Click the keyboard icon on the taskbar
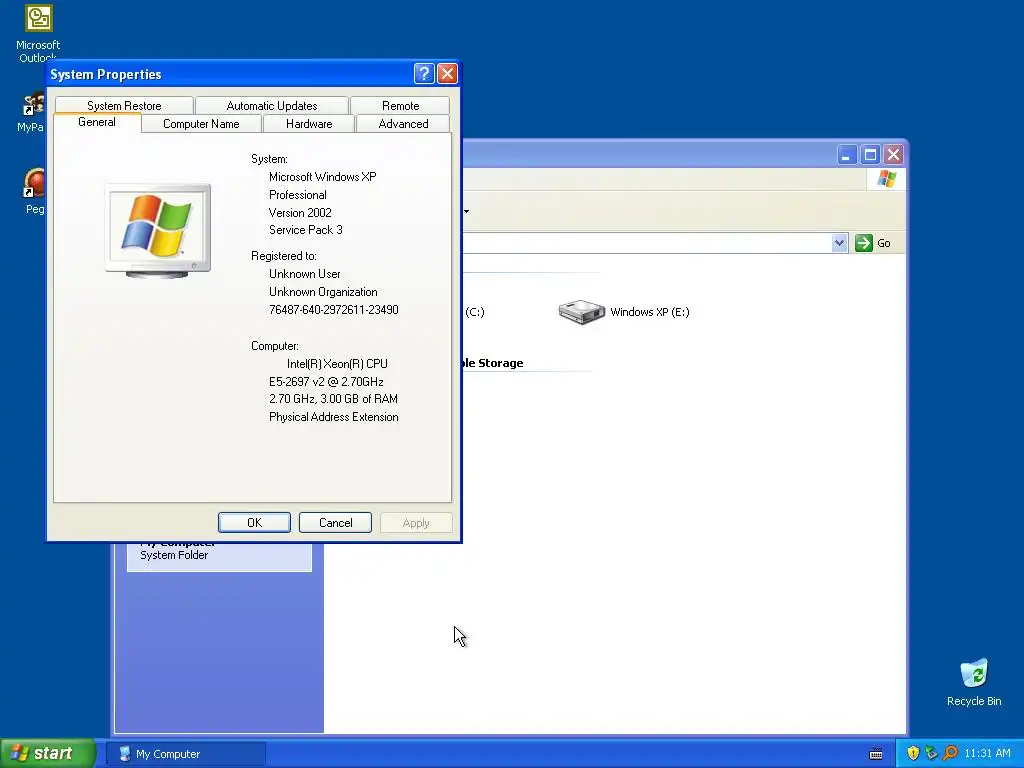The width and height of the screenshot is (1024, 768). pos(876,754)
